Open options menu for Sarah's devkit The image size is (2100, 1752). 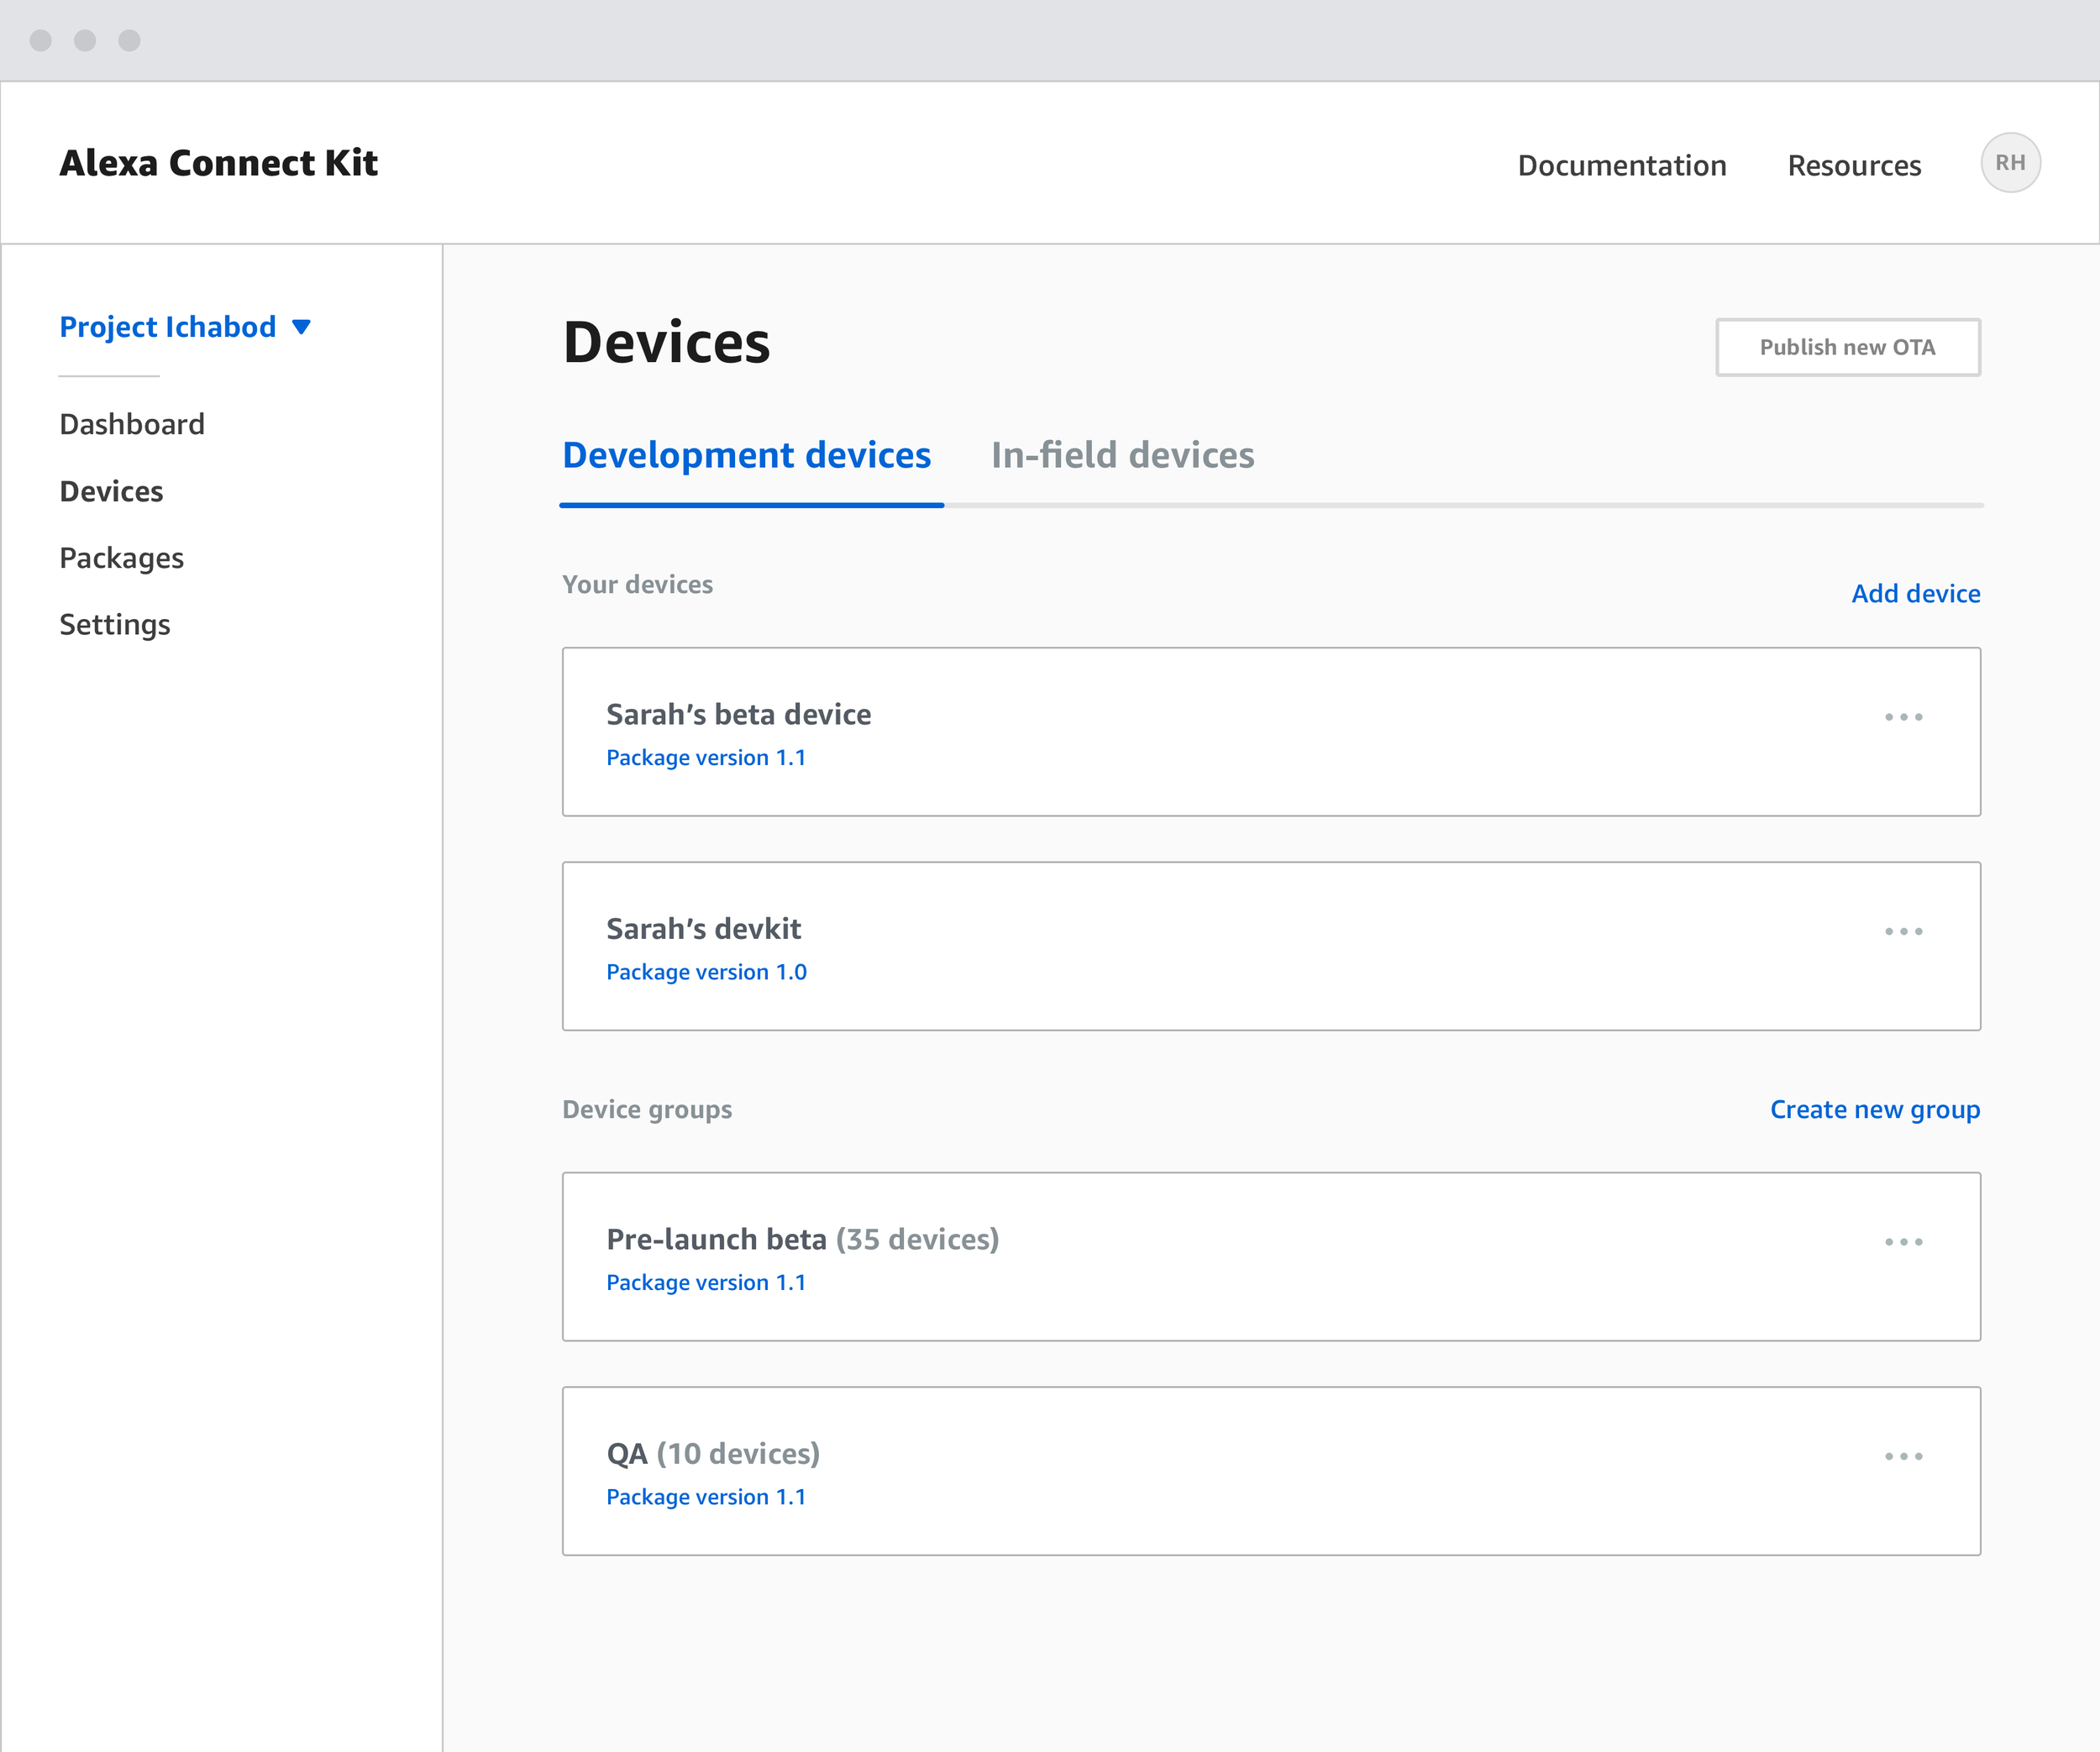point(1903,931)
